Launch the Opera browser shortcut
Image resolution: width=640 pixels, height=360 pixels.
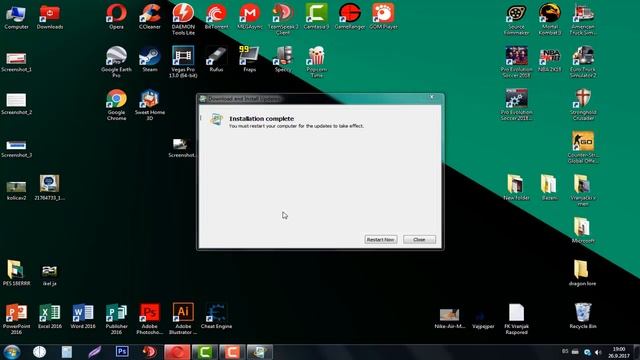pyautogui.click(x=116, y=16)
